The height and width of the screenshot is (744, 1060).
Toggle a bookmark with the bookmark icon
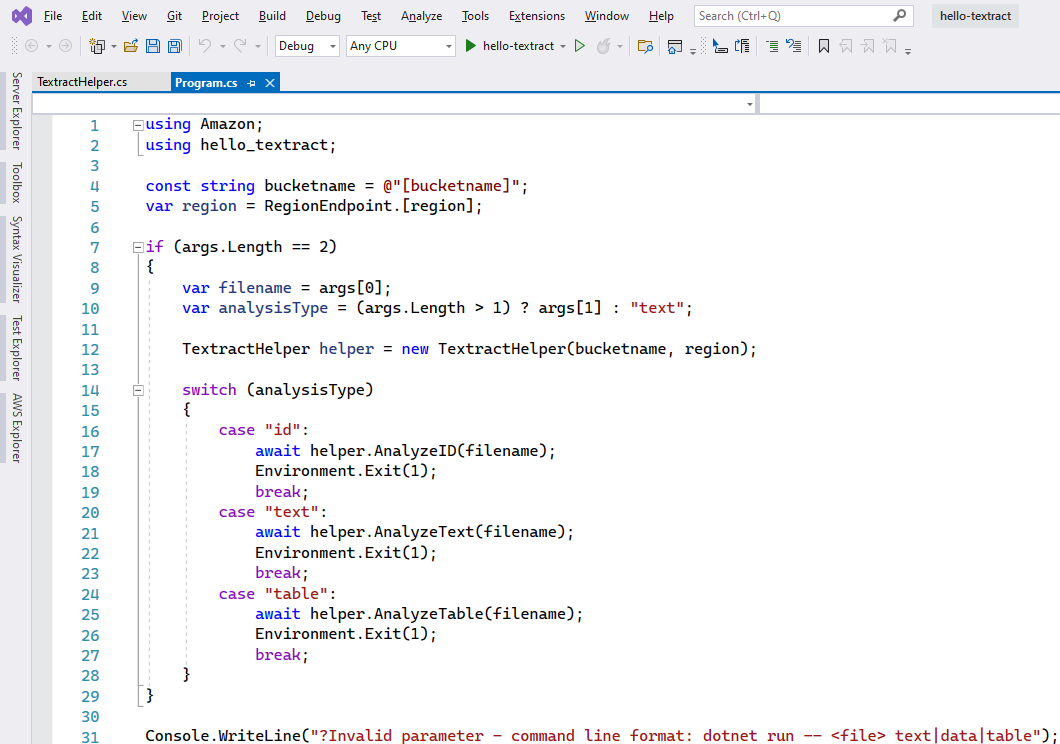(x=823, y=46)
